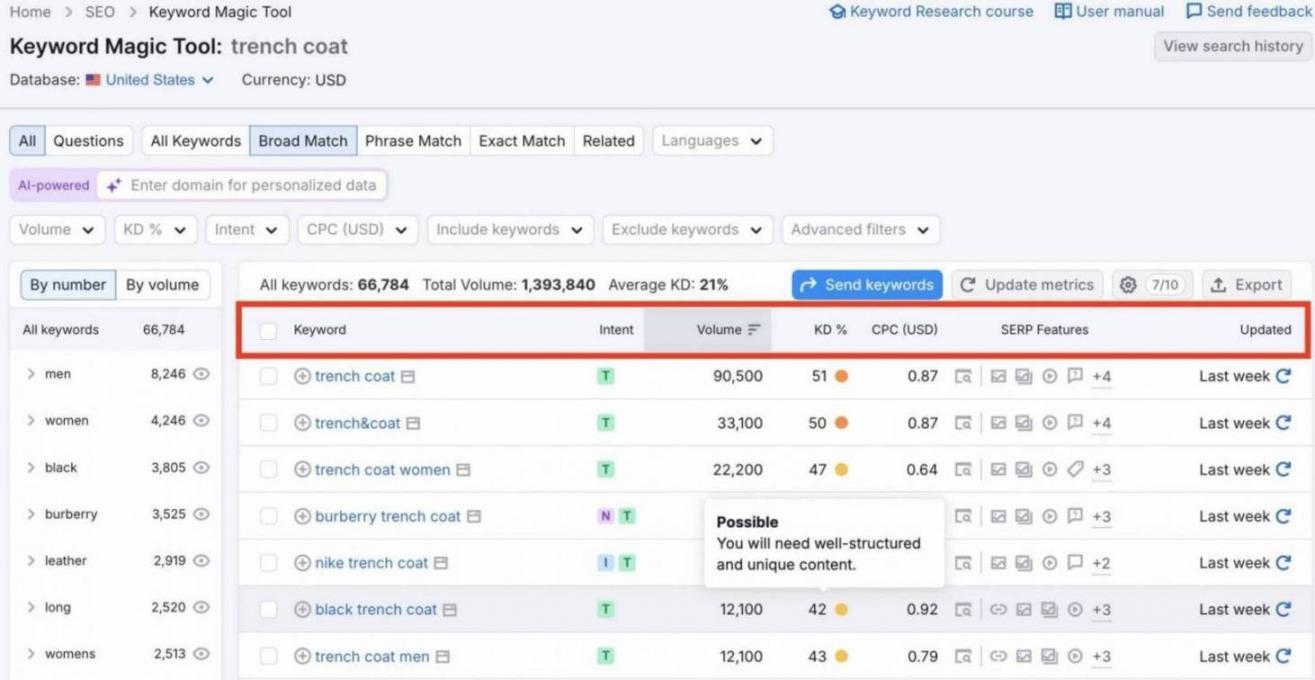Click plus icon next to trench coat men
This screenshot has height=680, width=1315.
pyautogui.click(x=302, y=657)
